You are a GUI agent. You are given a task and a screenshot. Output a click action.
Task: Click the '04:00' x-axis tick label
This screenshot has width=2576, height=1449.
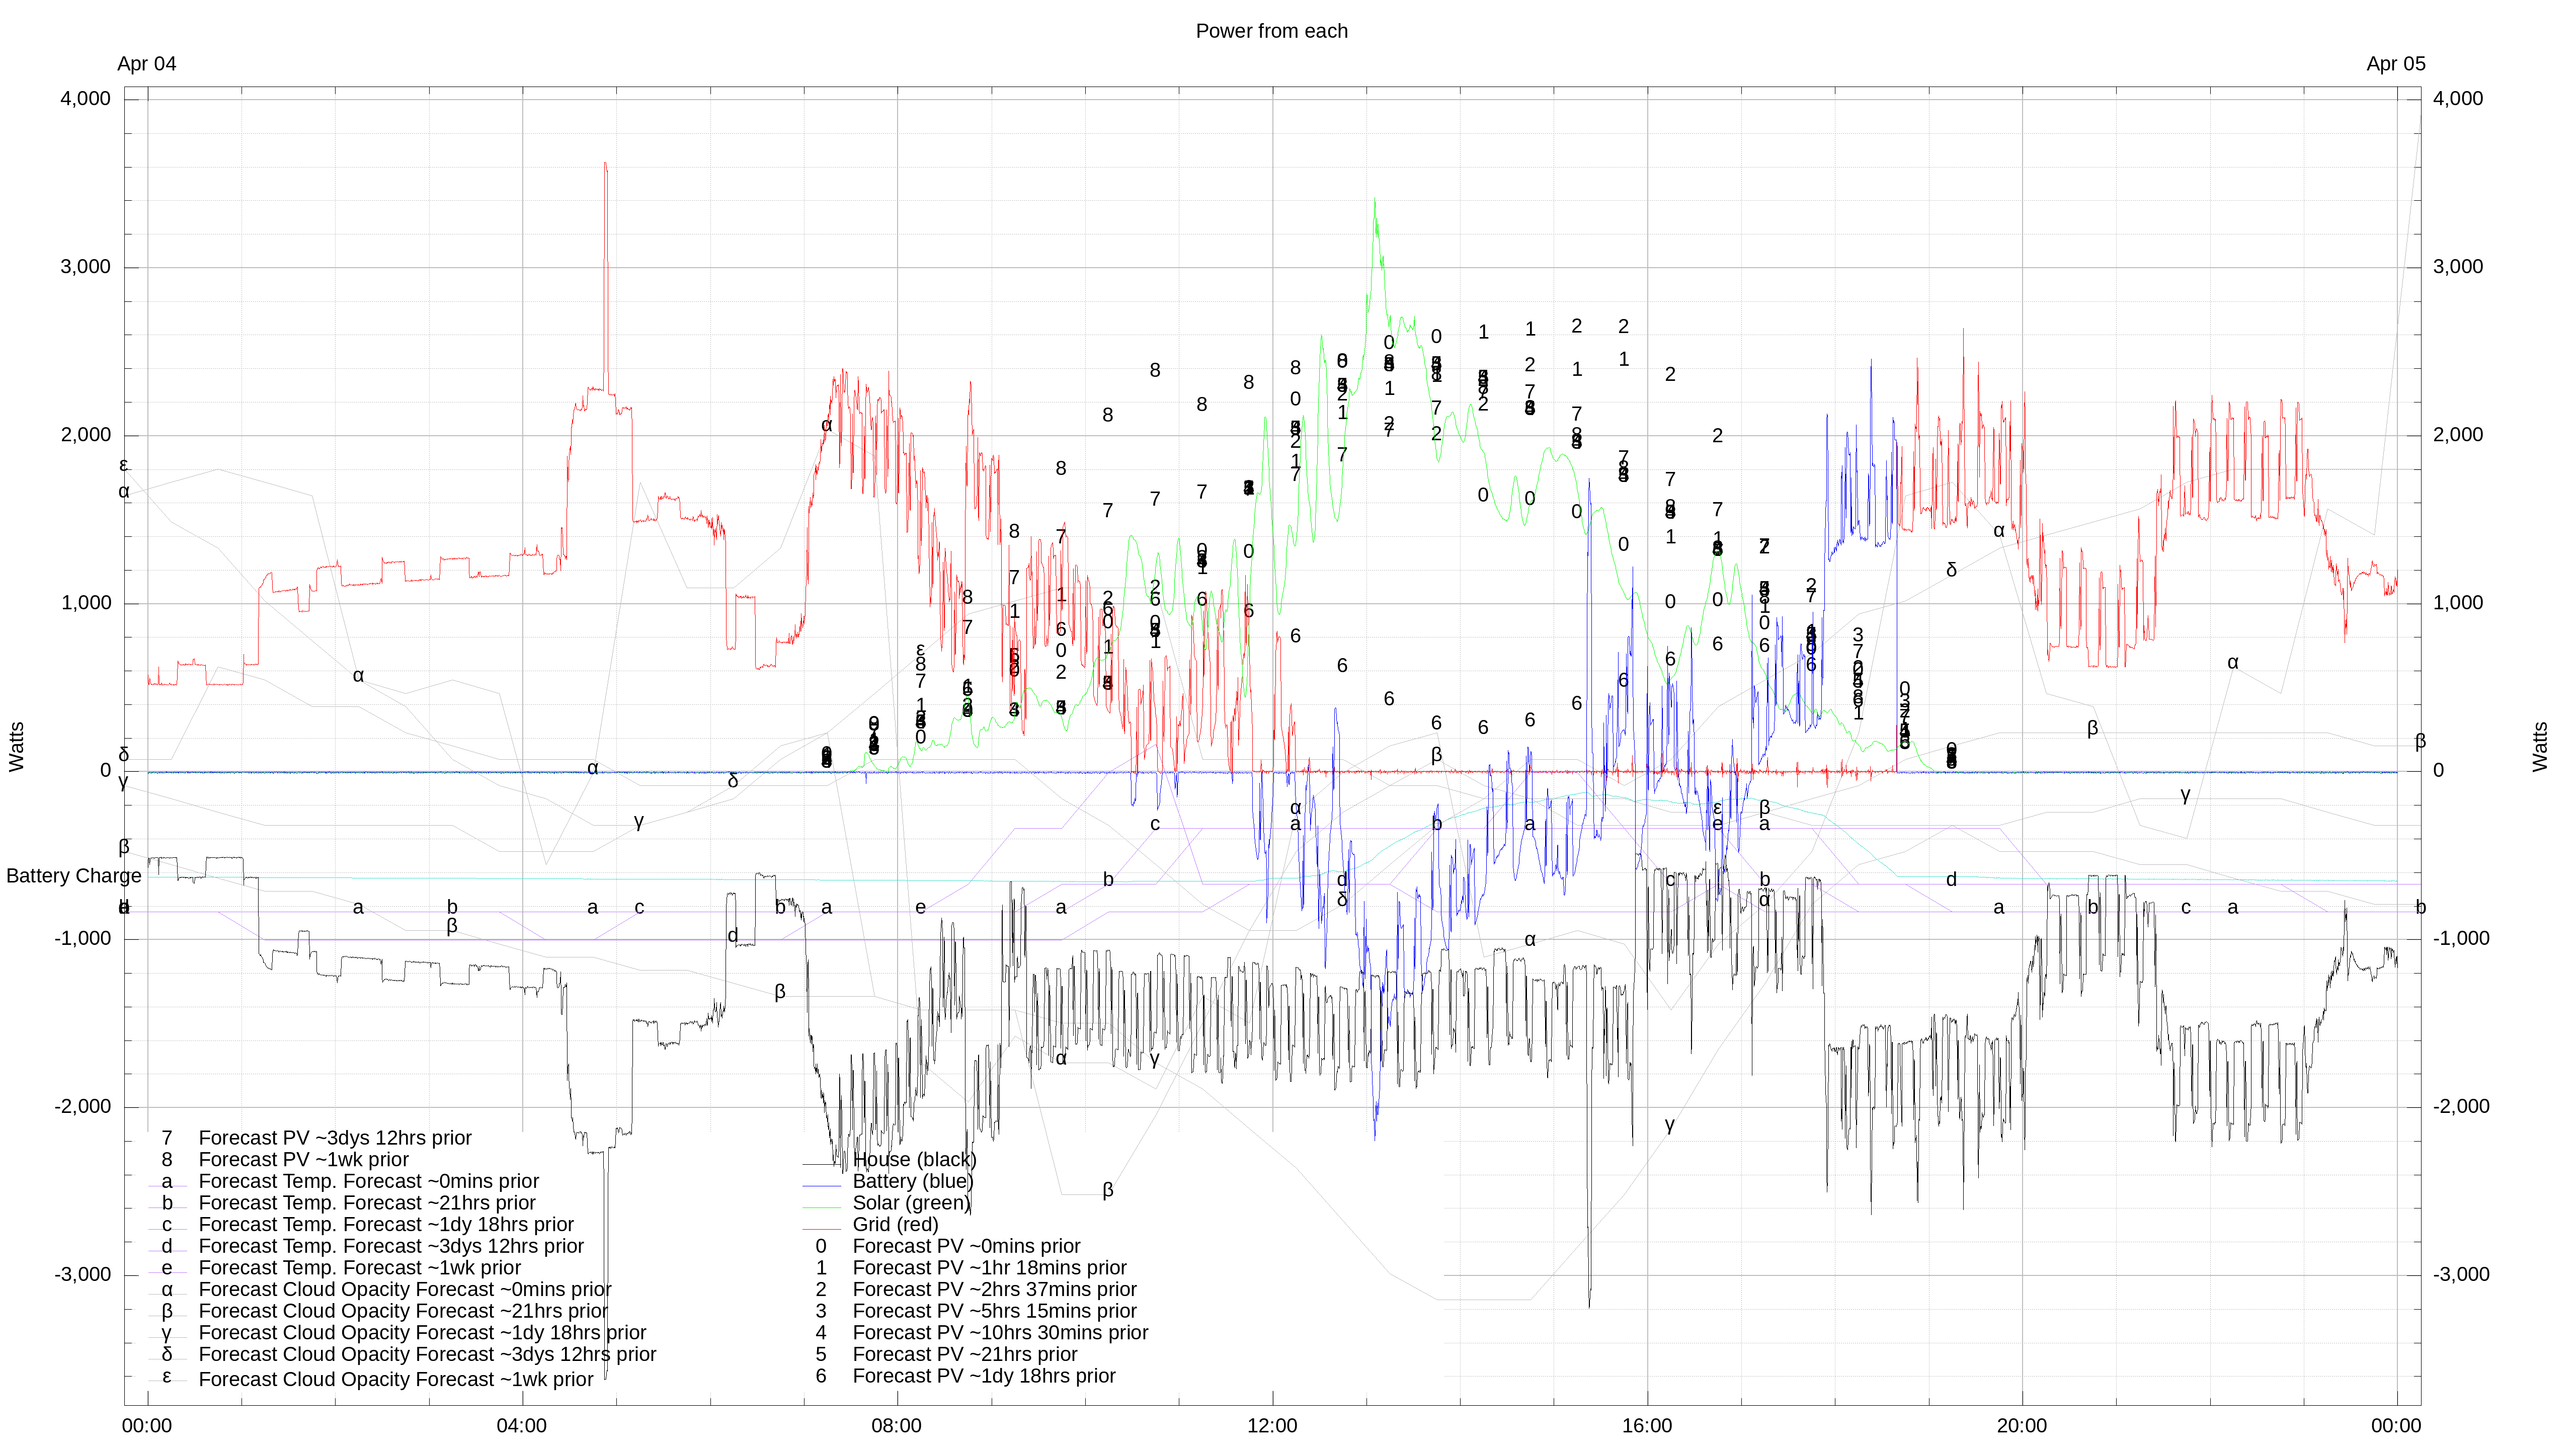522,1426
